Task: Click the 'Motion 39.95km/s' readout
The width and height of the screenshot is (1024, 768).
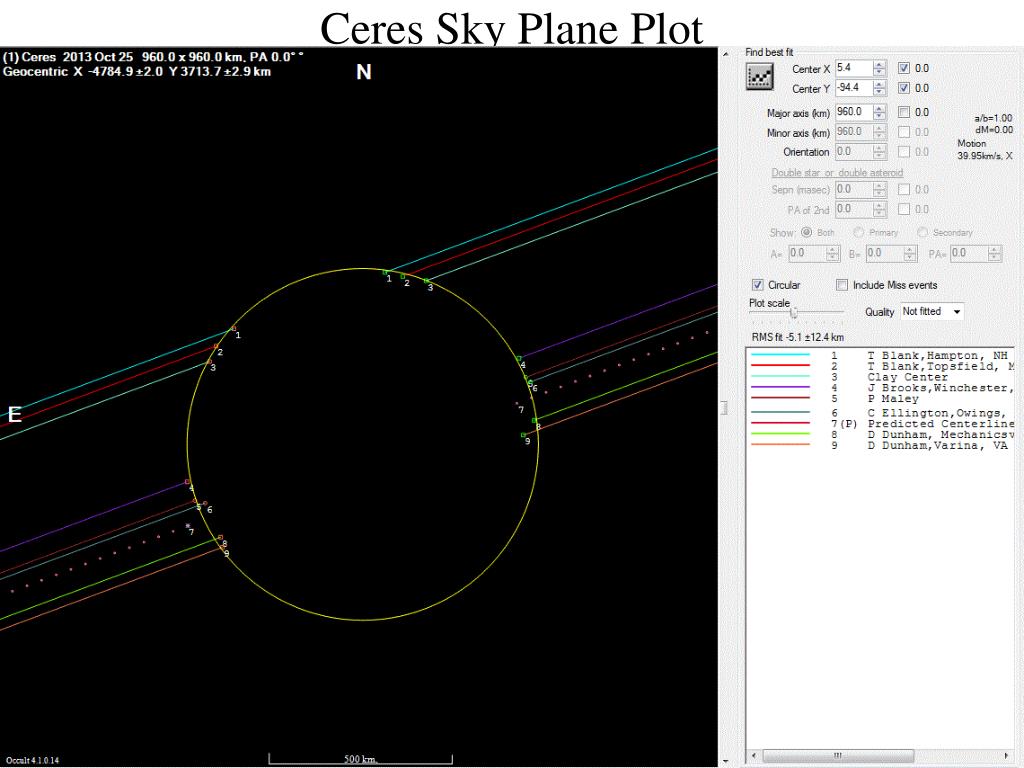Action: pos(984,150)
